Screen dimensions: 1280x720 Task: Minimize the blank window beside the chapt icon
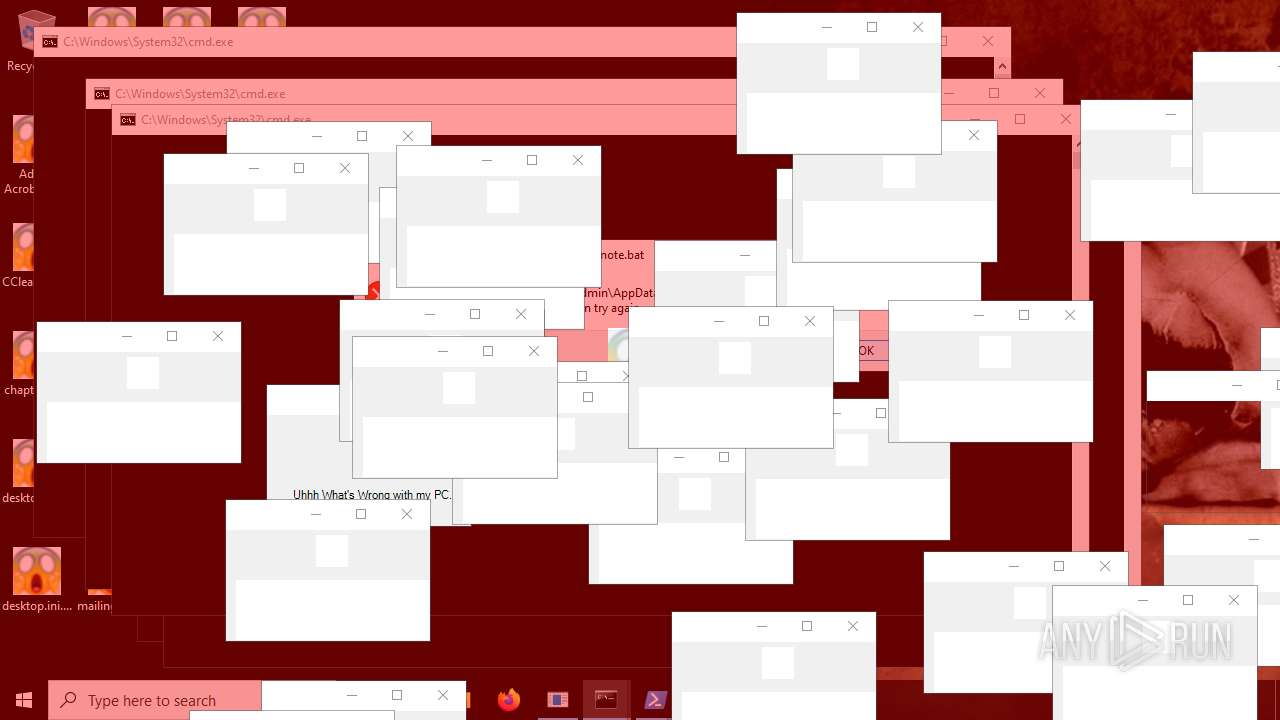point(127,336)
